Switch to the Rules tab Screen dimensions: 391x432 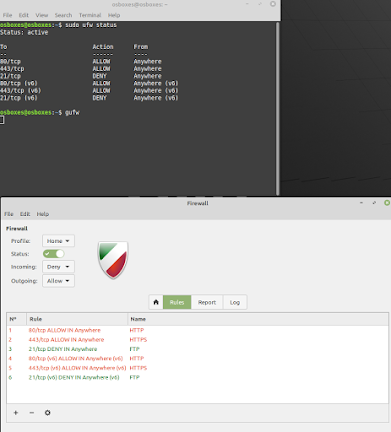click(177, 302)
